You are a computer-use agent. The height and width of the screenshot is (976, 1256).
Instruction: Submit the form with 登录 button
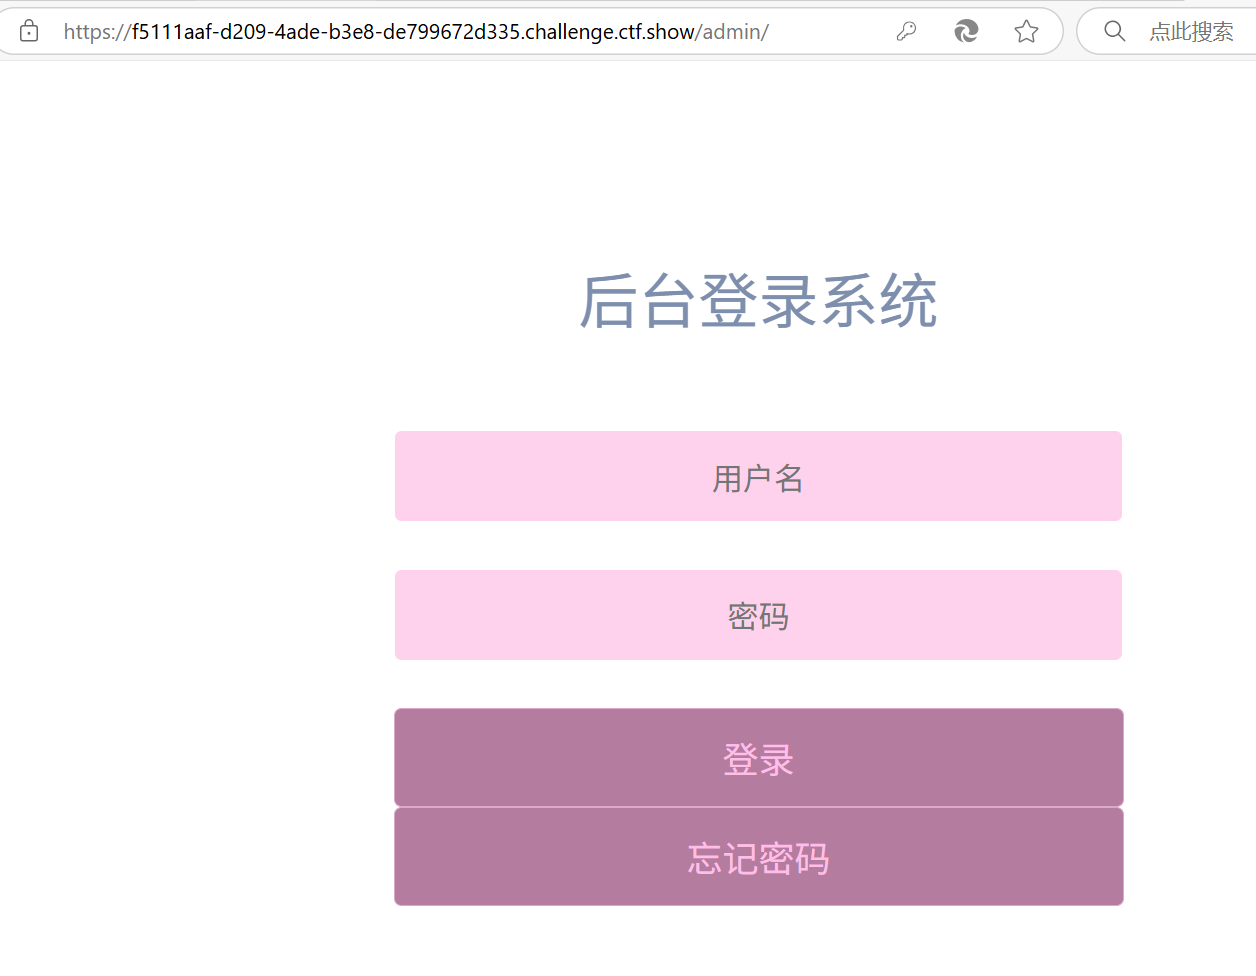pos(759,758)
